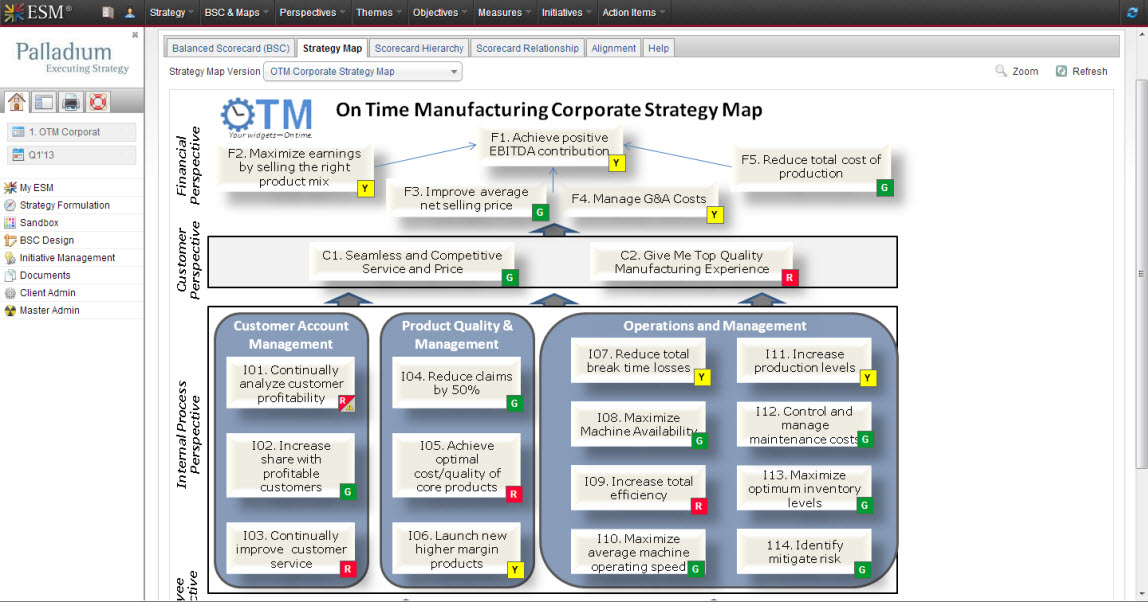Viewport: 1148px width, 602px height.
Task: Click green indicator on I04 objective
Action: point(515,403)
